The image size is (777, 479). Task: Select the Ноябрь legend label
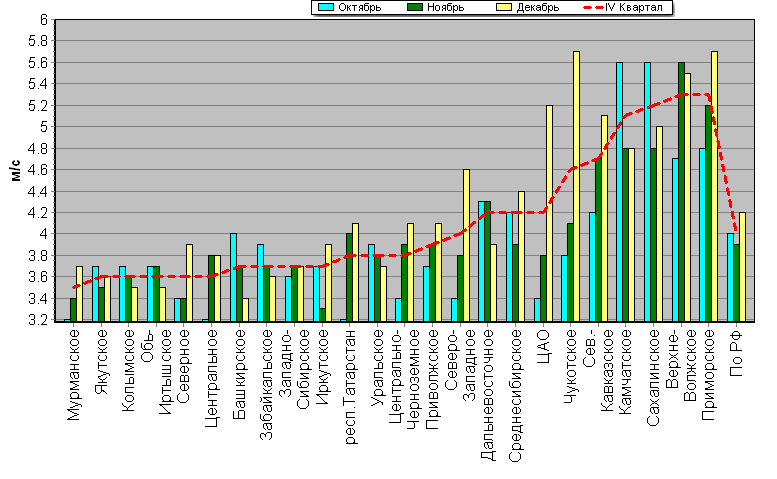(445, 7)
